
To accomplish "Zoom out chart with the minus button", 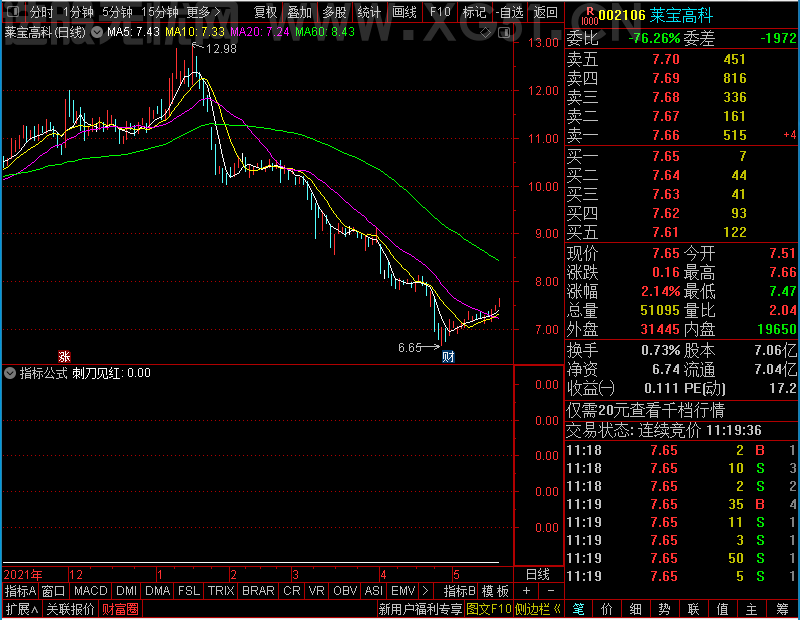I will click(551, 591).
